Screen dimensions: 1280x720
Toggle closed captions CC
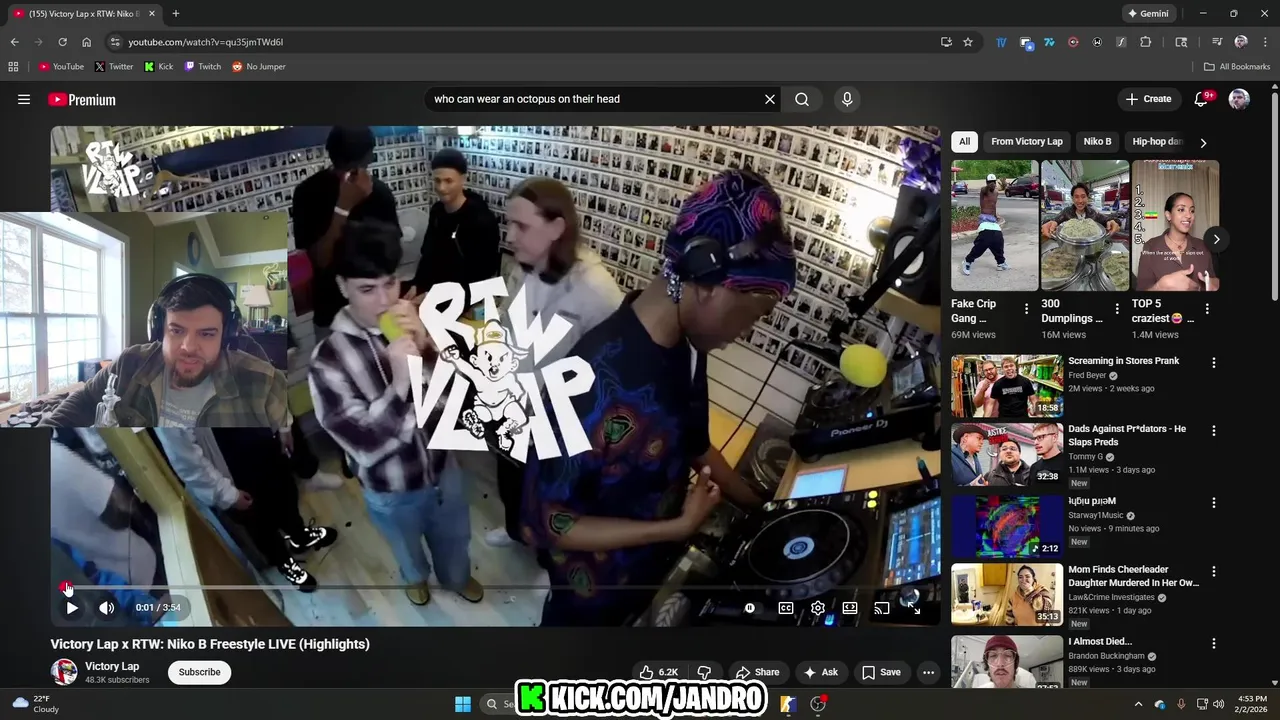pyautogui.click(x=786, y=608)
